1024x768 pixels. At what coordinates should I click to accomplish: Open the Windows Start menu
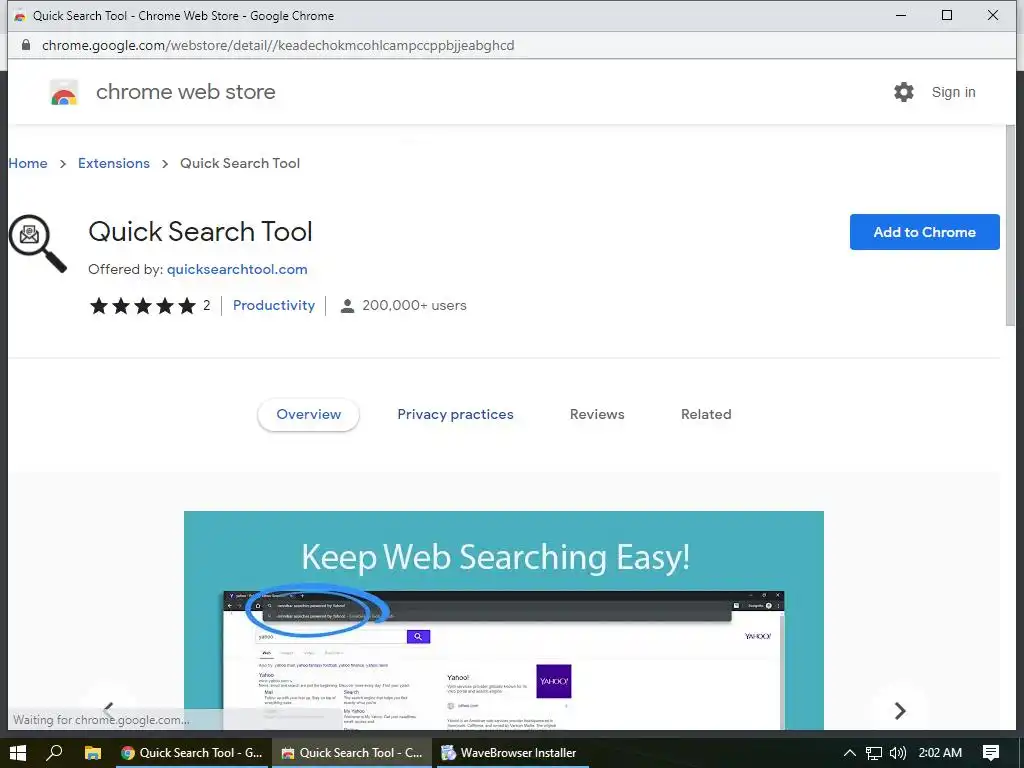tap(18, 752)
